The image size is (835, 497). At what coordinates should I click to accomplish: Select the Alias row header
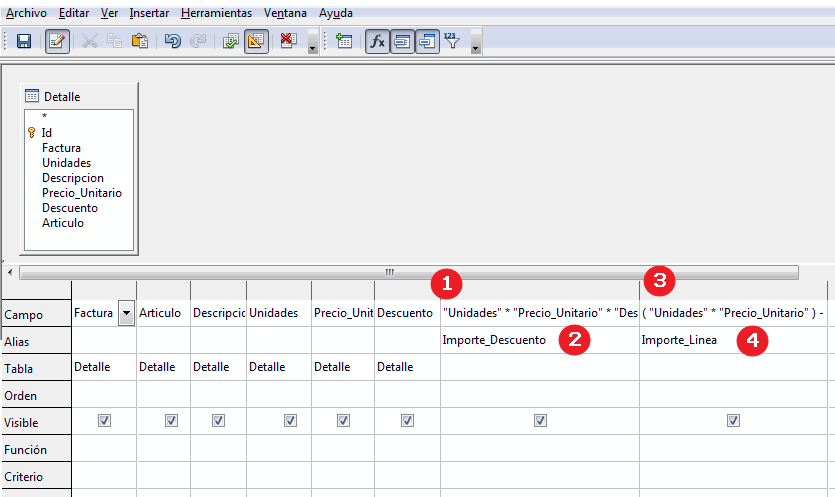(x=37, y=341)
